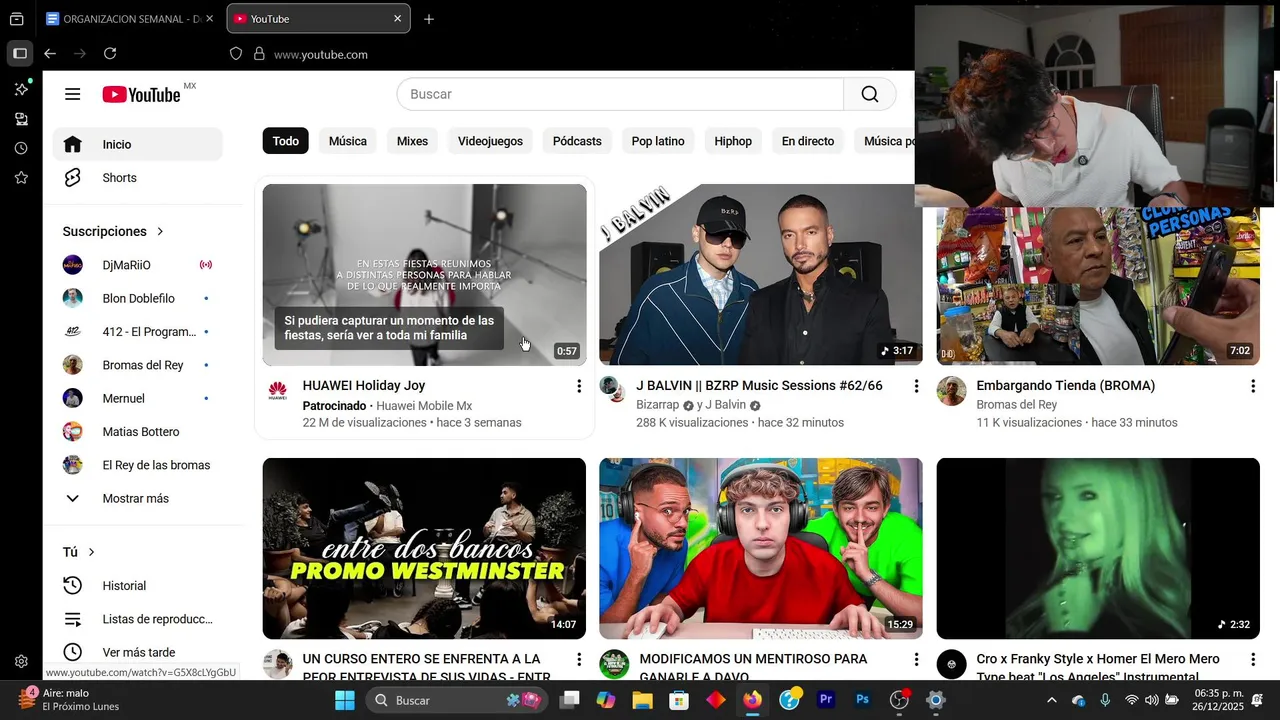Image resolution: width=1280 pixels, height=720 pixels.
Task: Select the Hiphop filter chip
Action: point(733,141)
